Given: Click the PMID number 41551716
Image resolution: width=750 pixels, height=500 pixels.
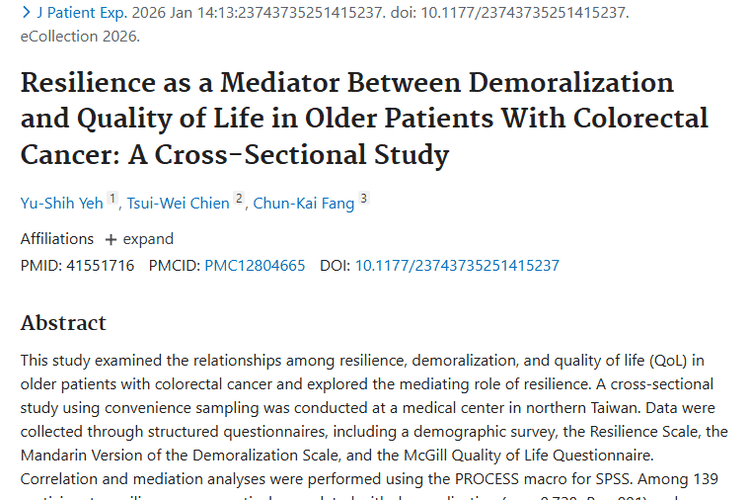Looking at the screenshot, I should coord(98,266).
